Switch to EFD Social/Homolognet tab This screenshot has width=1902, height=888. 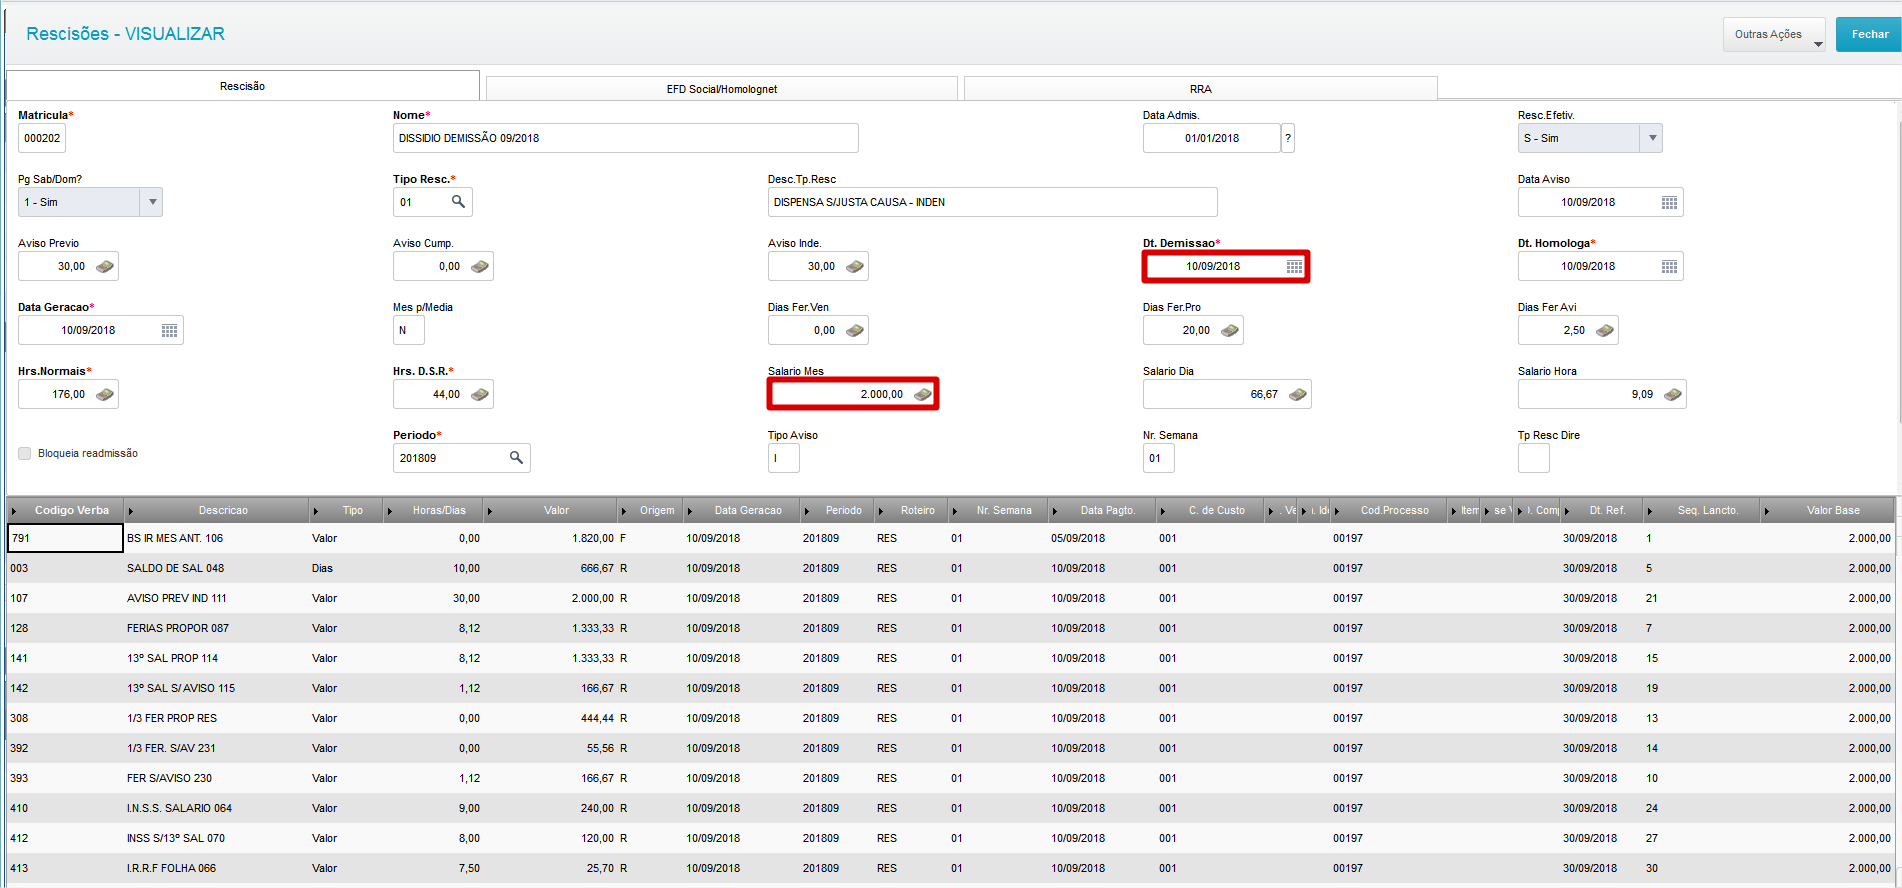click(x=722, y=89)
